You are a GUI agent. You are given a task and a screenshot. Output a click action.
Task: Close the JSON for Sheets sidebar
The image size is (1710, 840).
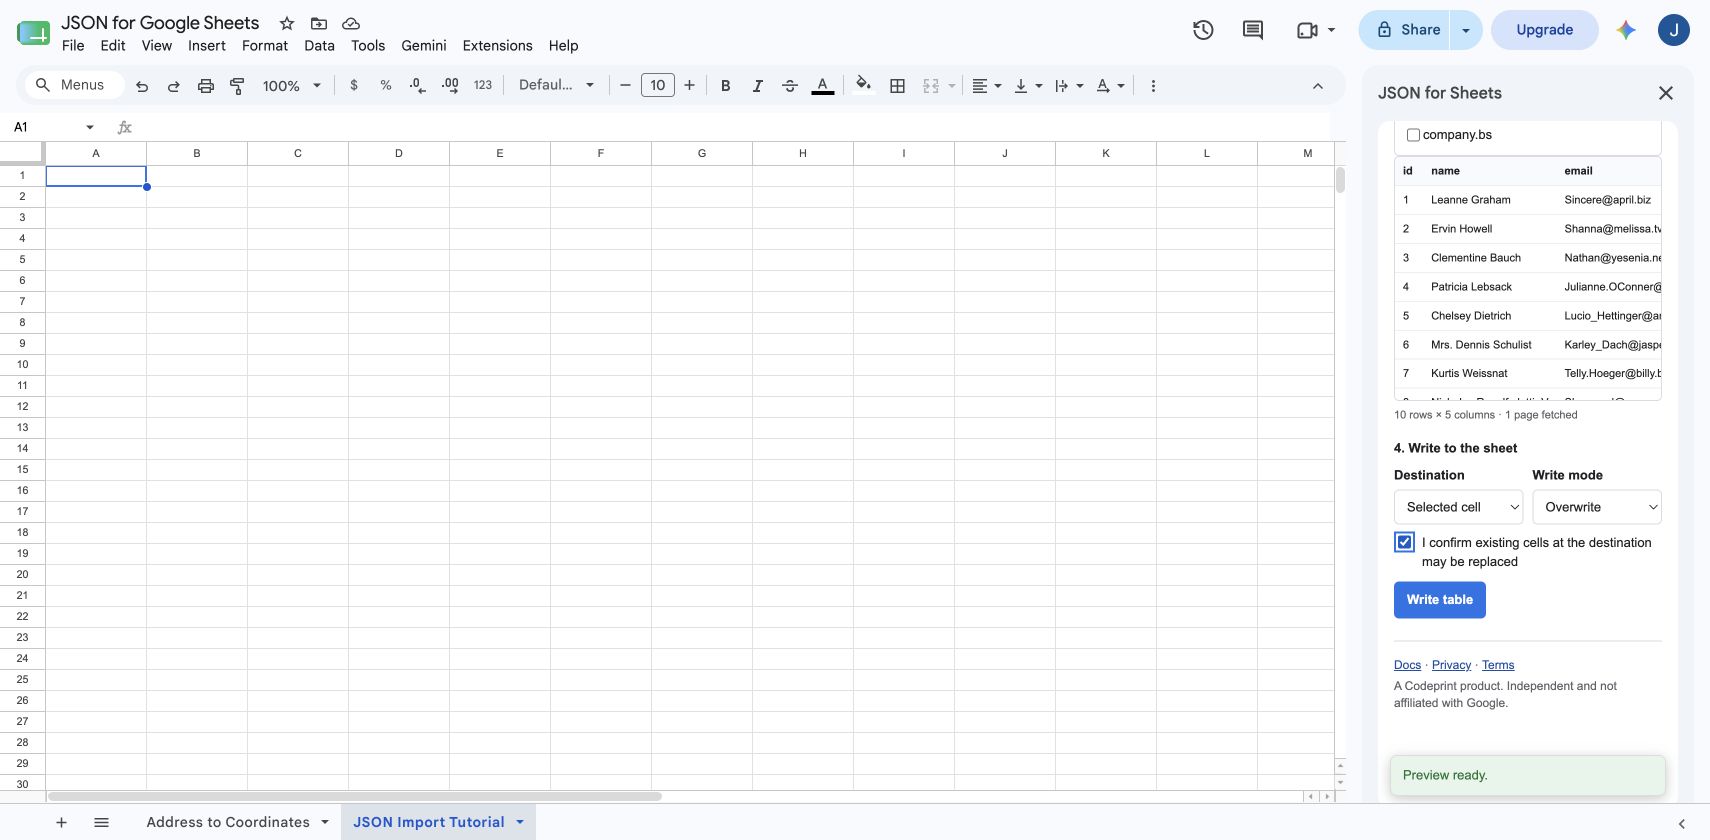click(x=1666, y=93)
